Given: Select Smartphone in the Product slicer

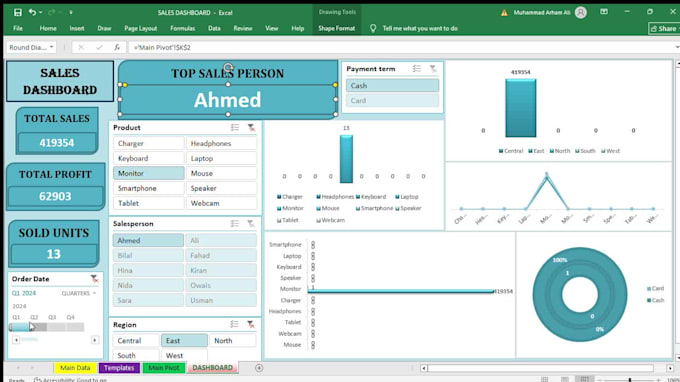Looking at the screenshot, I should pyautogui.click(x=149, y=189).
